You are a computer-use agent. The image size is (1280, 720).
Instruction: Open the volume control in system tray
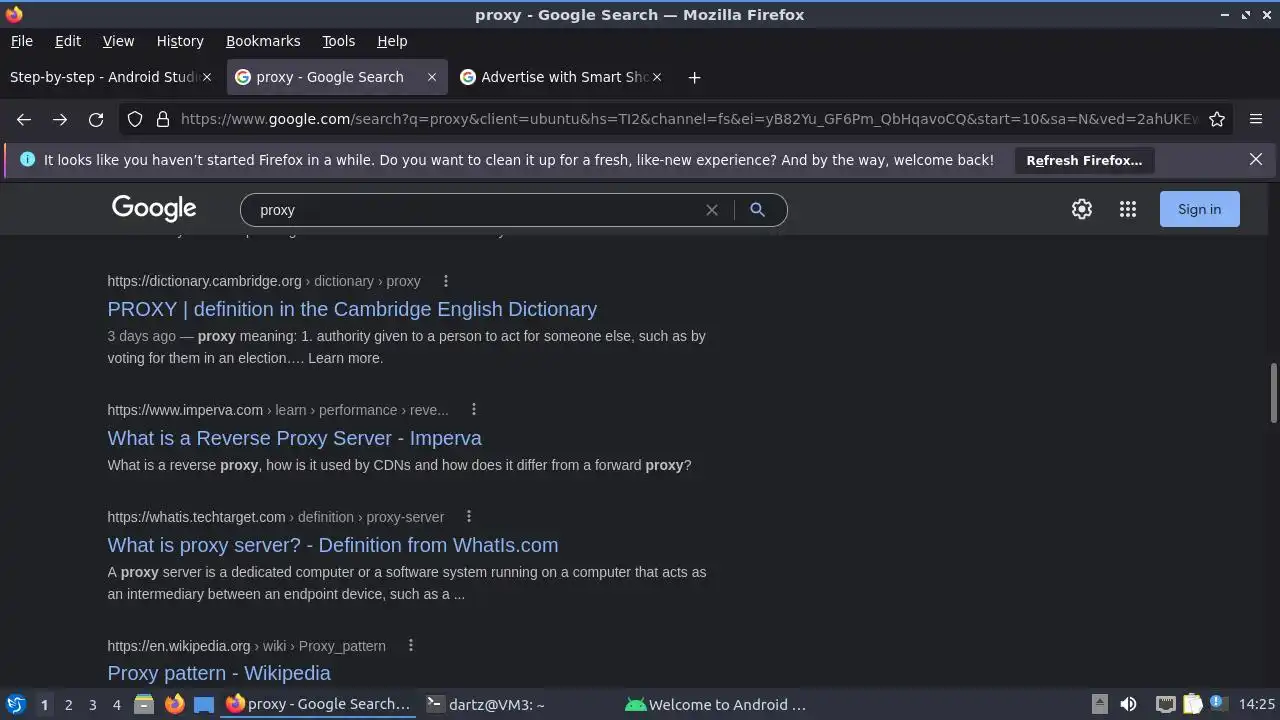(x=1128, y=705)
